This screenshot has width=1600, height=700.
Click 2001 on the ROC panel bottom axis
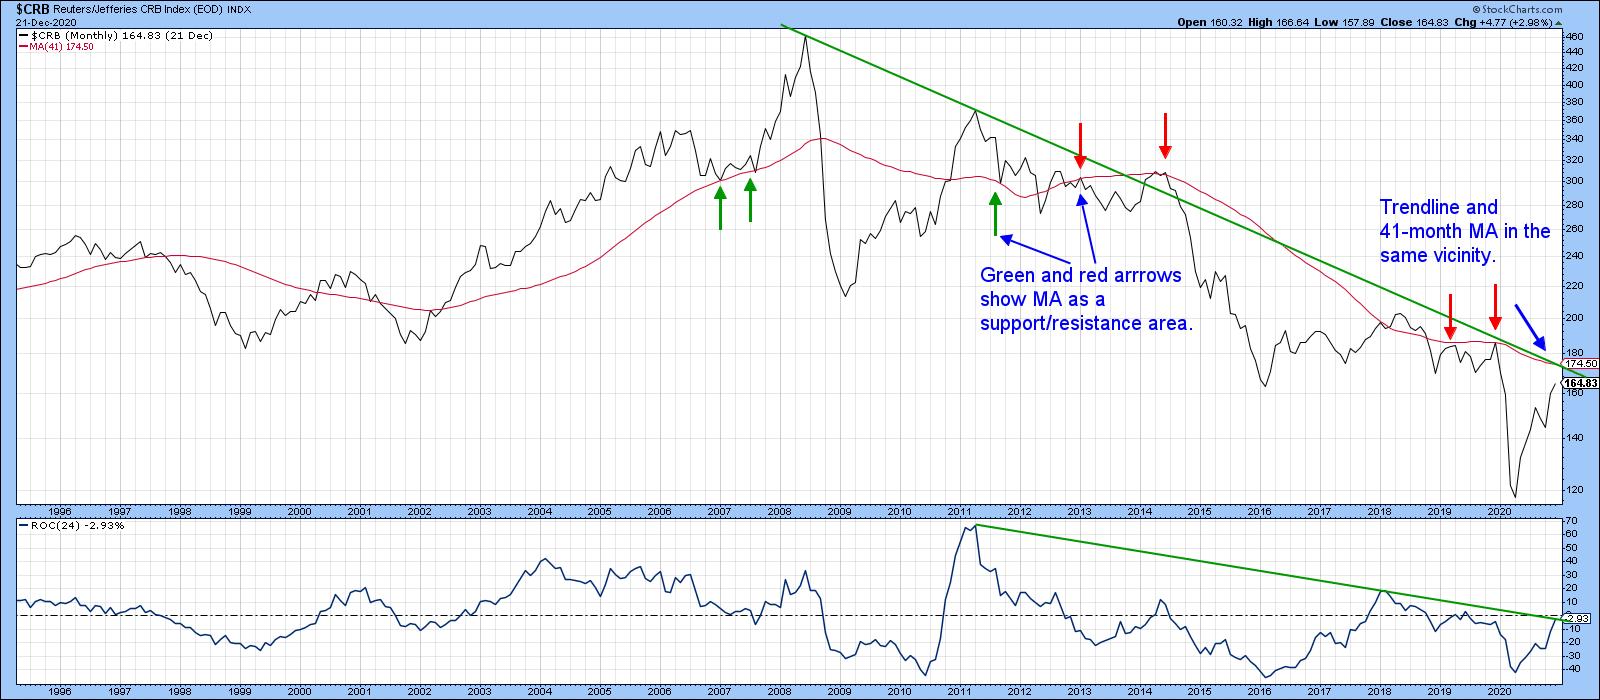pyautogui.click(x=360, y=691)
